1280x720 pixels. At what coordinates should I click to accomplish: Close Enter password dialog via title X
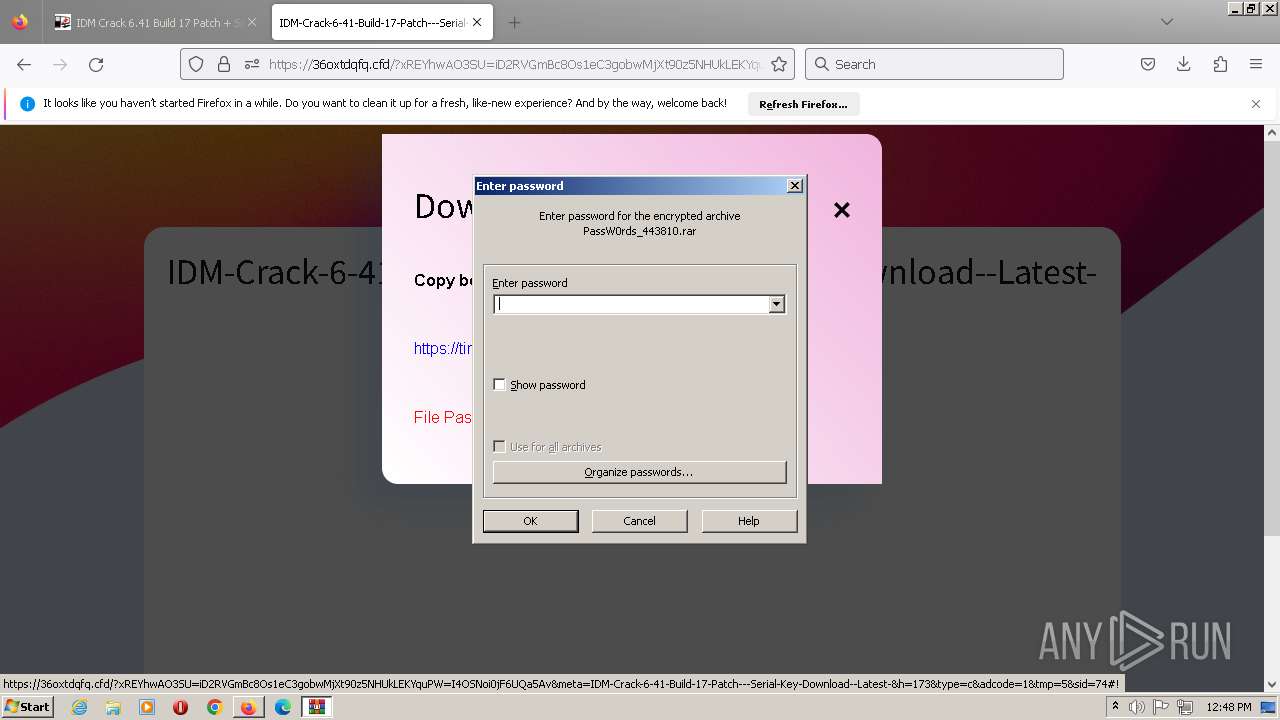[795, 186]
